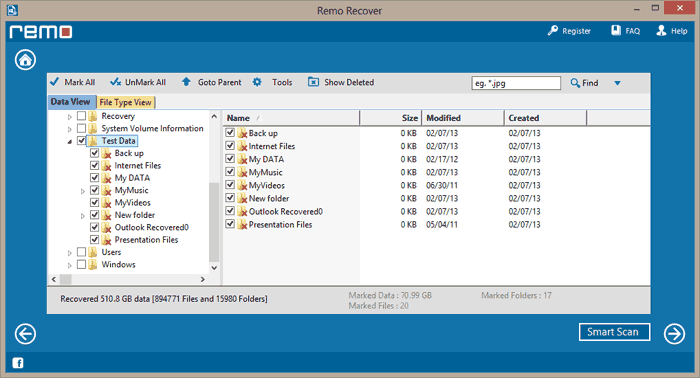This screenshot has height=378, width=700.
Task: Click the Tools gear icon
Action: pos(257,82)
